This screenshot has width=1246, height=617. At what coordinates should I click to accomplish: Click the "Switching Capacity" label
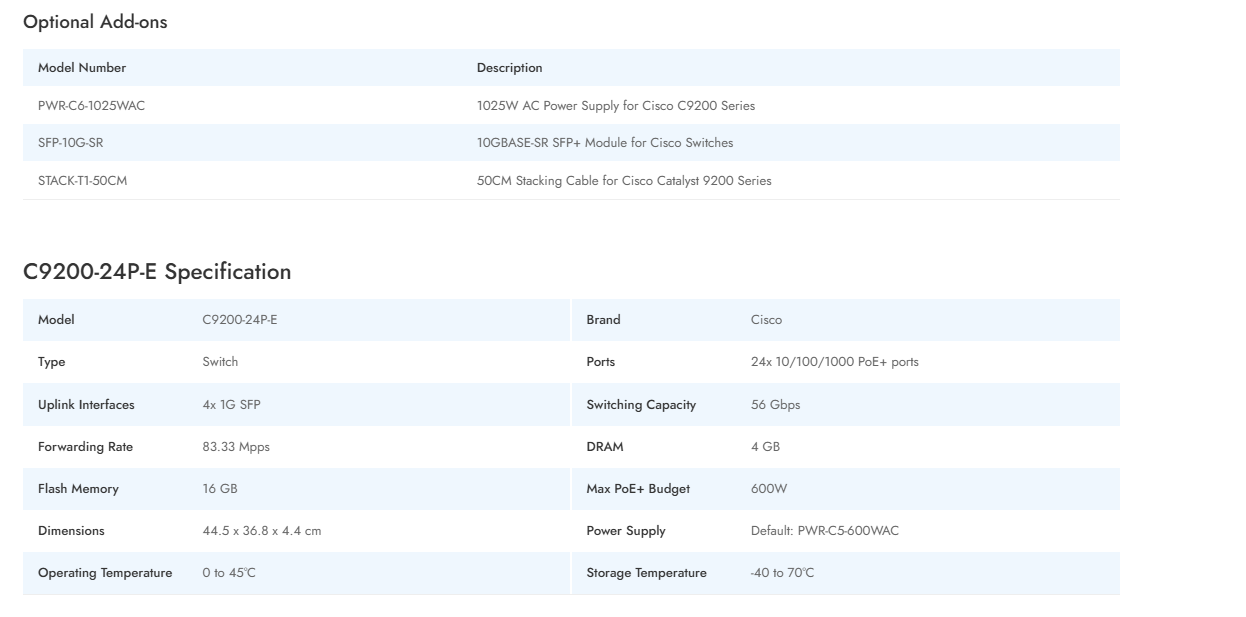[x=641, y=405]
